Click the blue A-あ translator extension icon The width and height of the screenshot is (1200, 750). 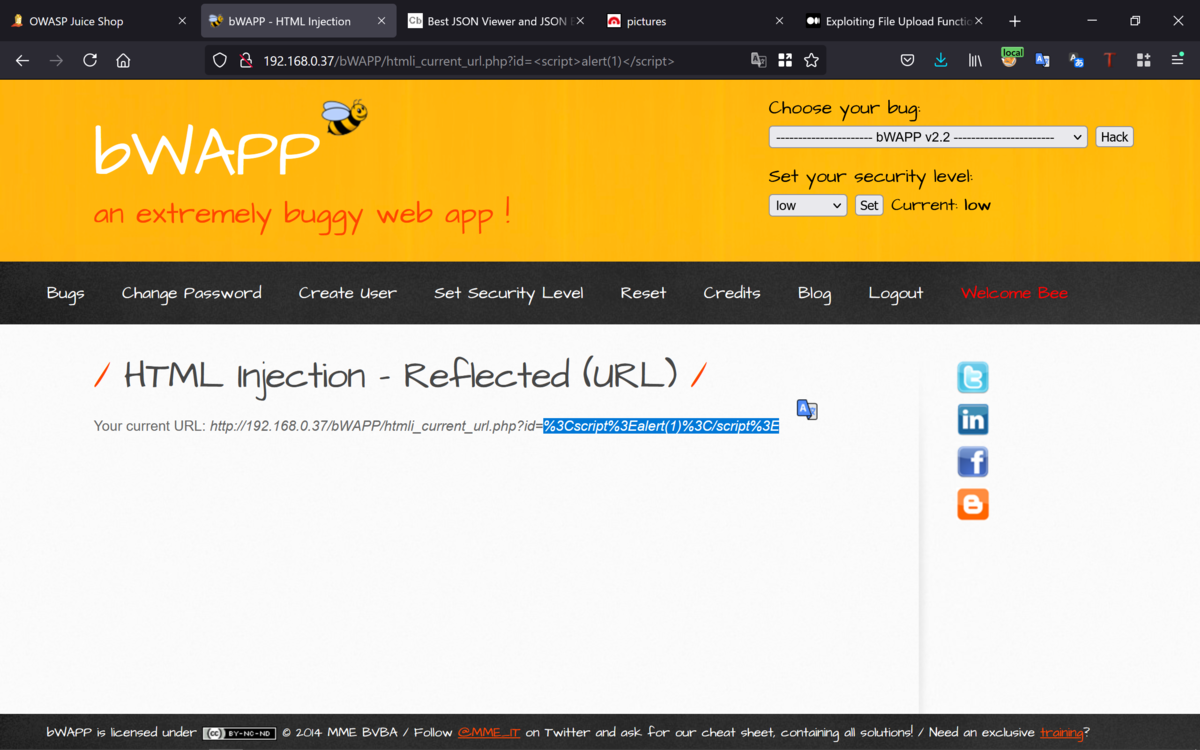[x=1077, y=60]
